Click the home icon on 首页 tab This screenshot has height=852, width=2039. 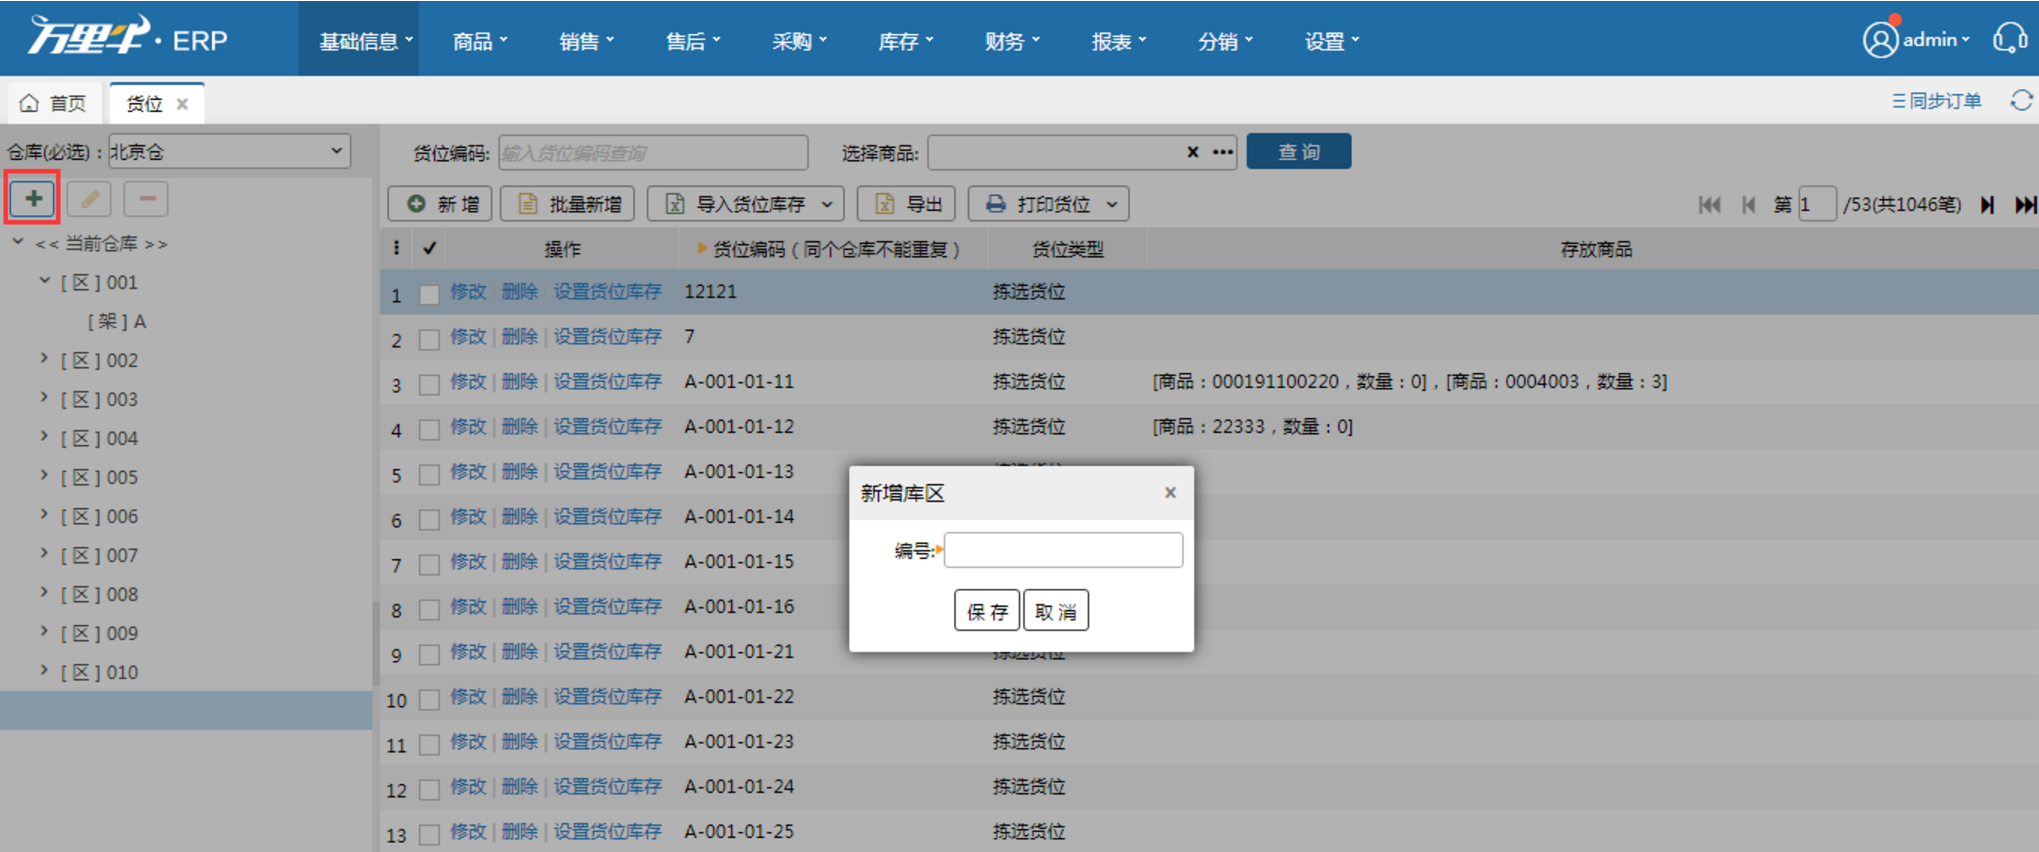(x=29, y=103)
